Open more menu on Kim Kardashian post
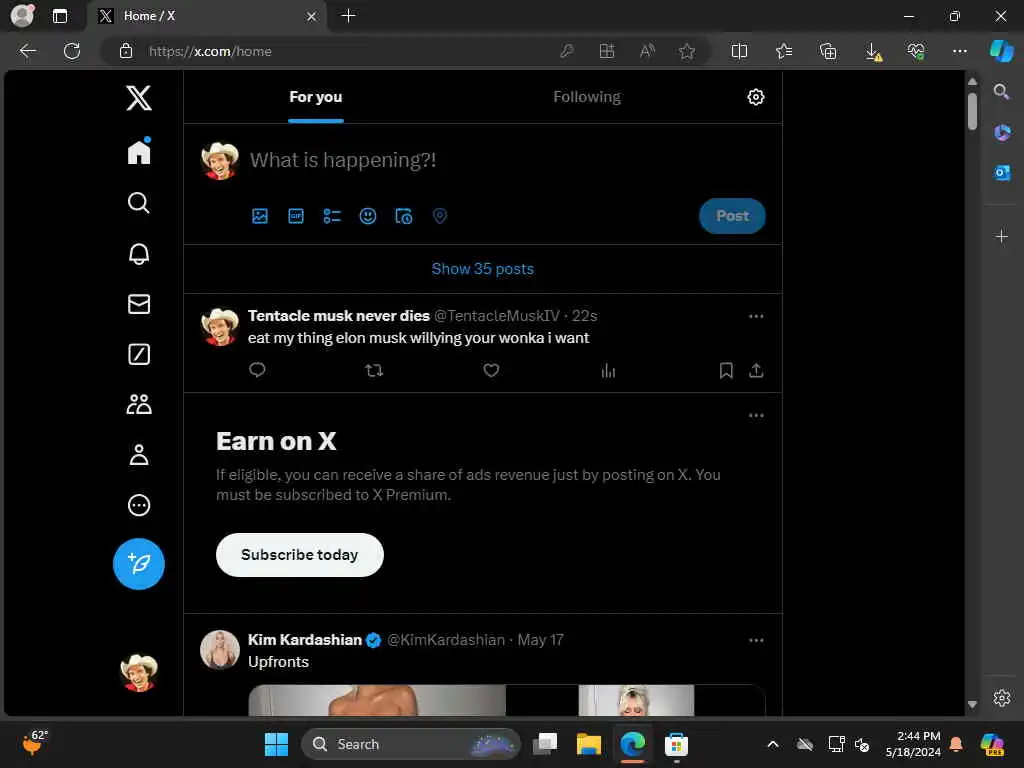This screenshot has height=768, width=1024. click(756, 640)
